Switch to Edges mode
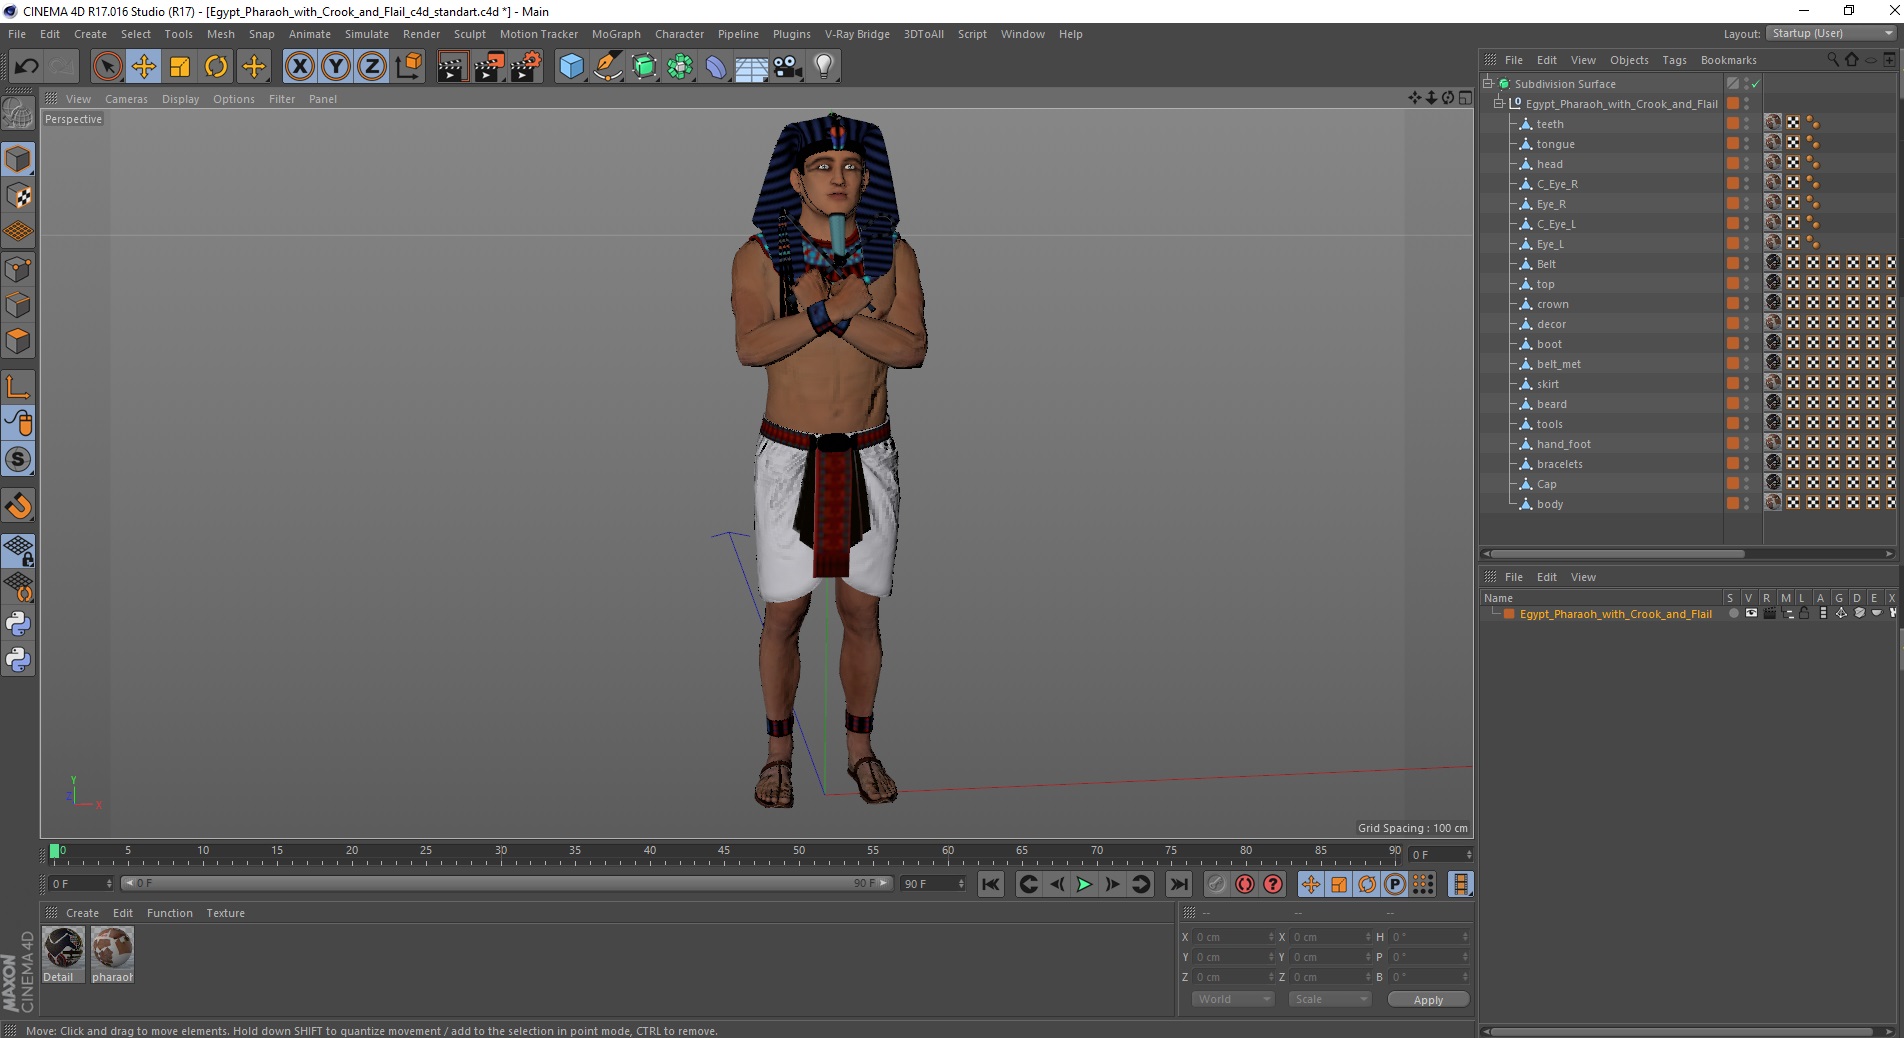This screenshot has width=1904, height=1038. [x=18, y=304]
